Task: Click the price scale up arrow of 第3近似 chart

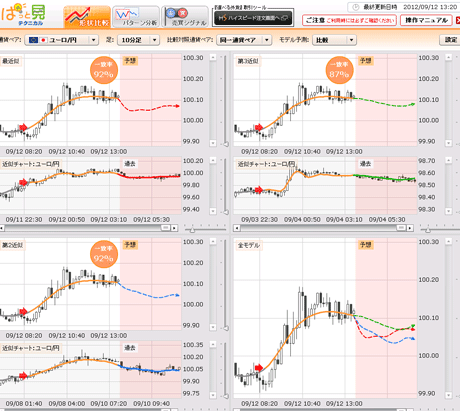Action: click(449, 58)
